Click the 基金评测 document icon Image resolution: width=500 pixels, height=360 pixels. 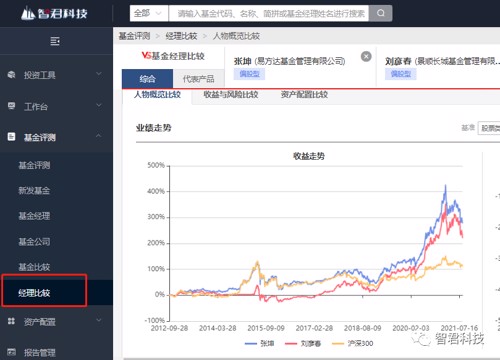pos(11,137)
